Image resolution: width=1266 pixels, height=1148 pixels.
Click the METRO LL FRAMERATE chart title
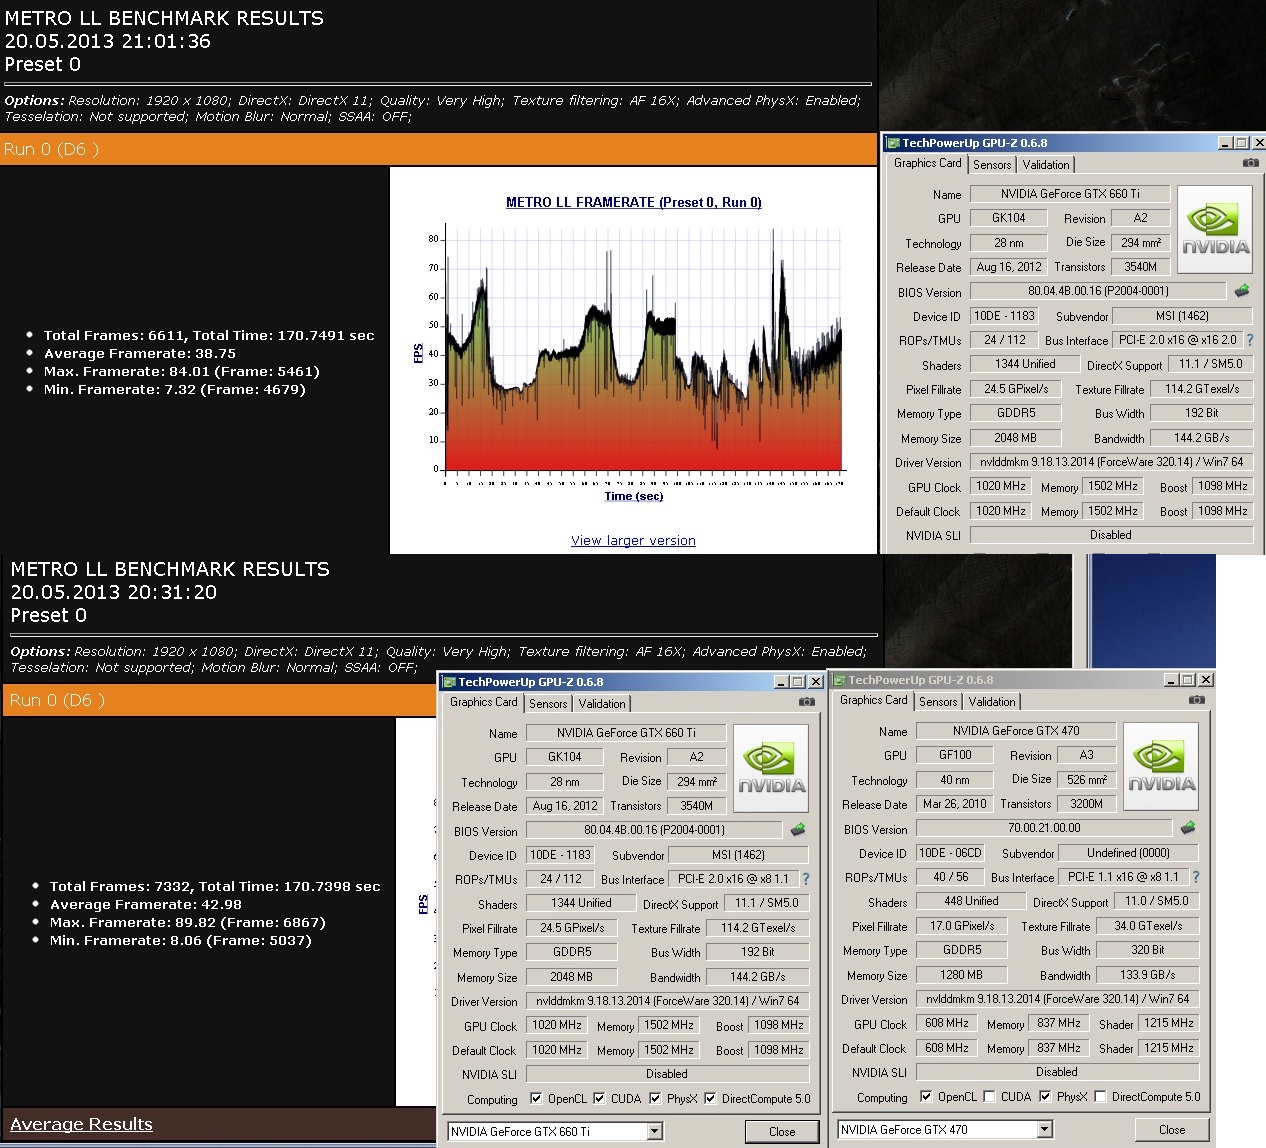[633, 202]
